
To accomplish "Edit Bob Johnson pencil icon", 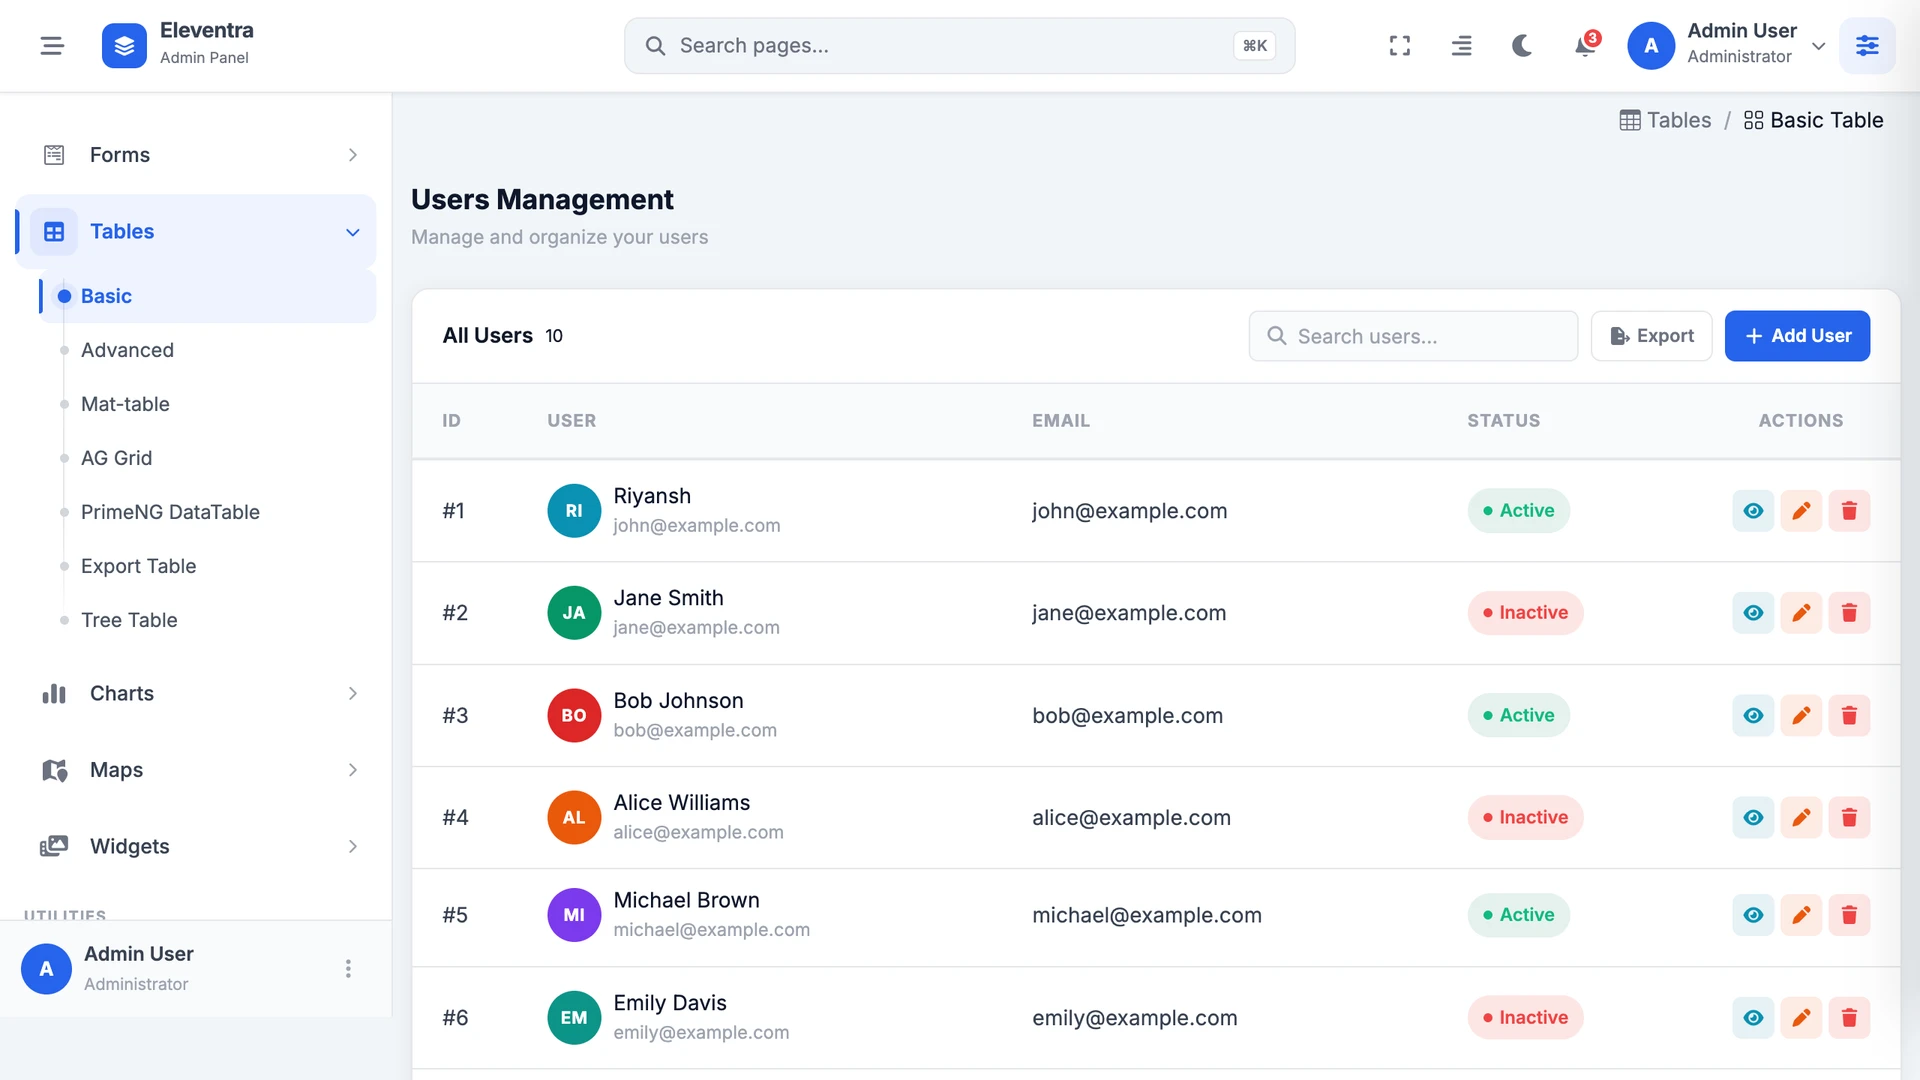I will [1801, 716].
